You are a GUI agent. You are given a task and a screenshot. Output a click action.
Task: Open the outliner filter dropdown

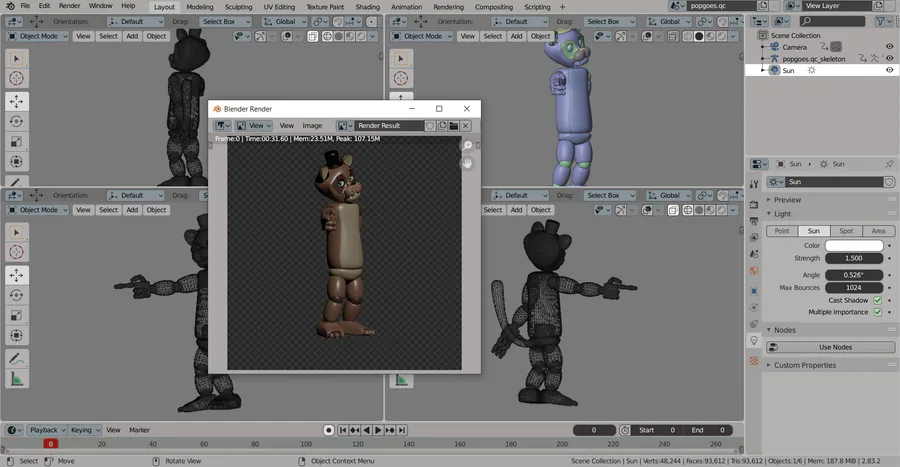coord(883,21)
